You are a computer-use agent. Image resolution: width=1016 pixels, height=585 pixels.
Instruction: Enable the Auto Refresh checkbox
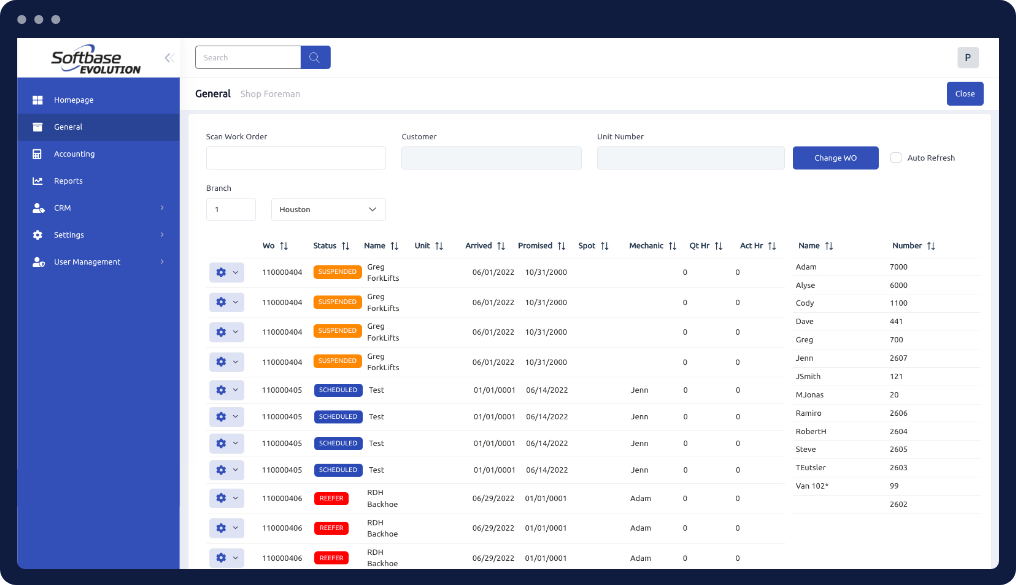pyautogui.click(x=896, y=158)
